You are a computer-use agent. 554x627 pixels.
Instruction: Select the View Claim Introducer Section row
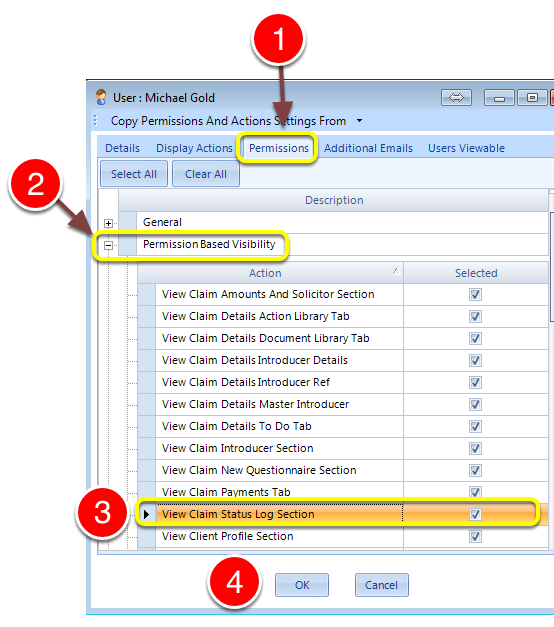click(x=343, y=448)
